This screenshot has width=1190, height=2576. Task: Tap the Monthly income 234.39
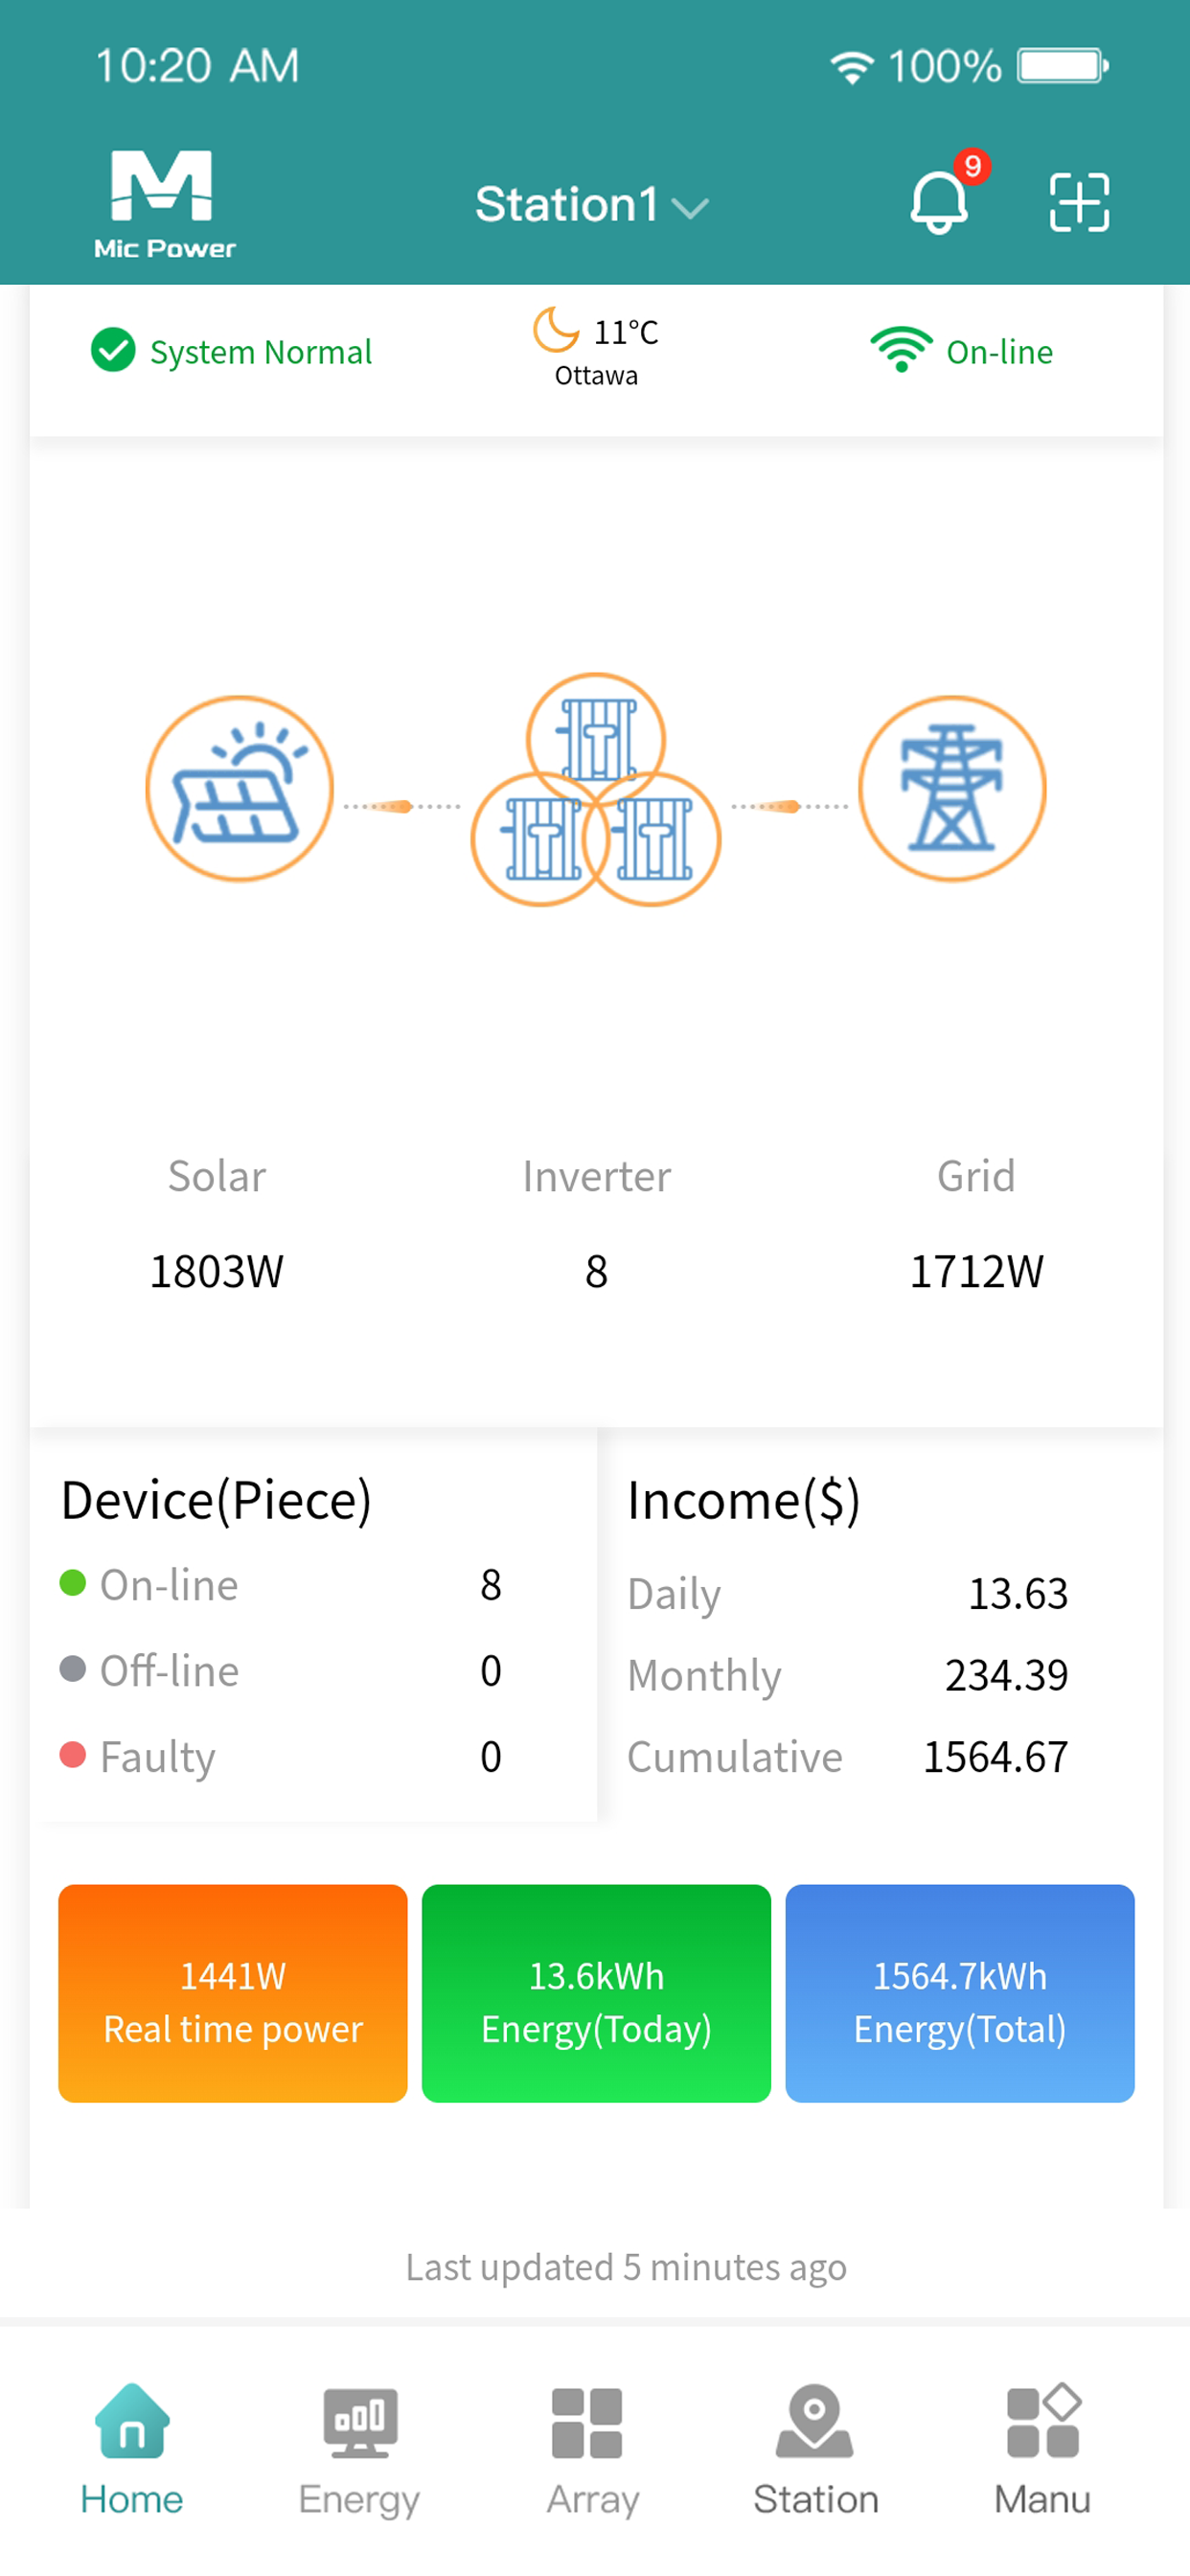(x=1006, y=1675)
